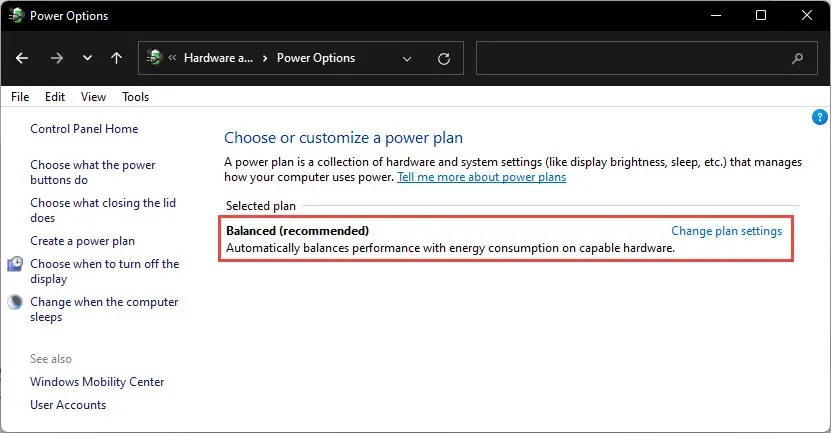This screenshot has height=433, width=831.
Task: Open the recent locations chevron
Action: 87,58
